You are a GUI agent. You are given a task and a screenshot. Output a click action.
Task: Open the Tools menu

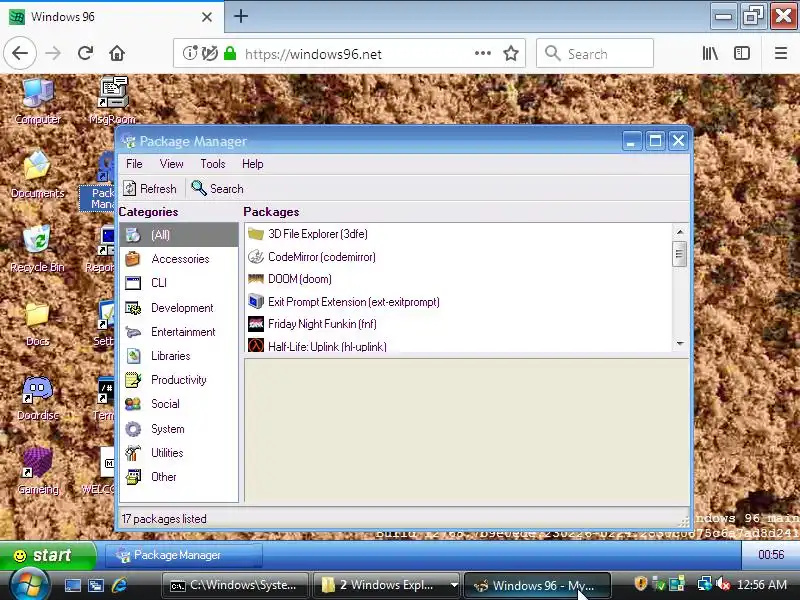pos(213,164)
